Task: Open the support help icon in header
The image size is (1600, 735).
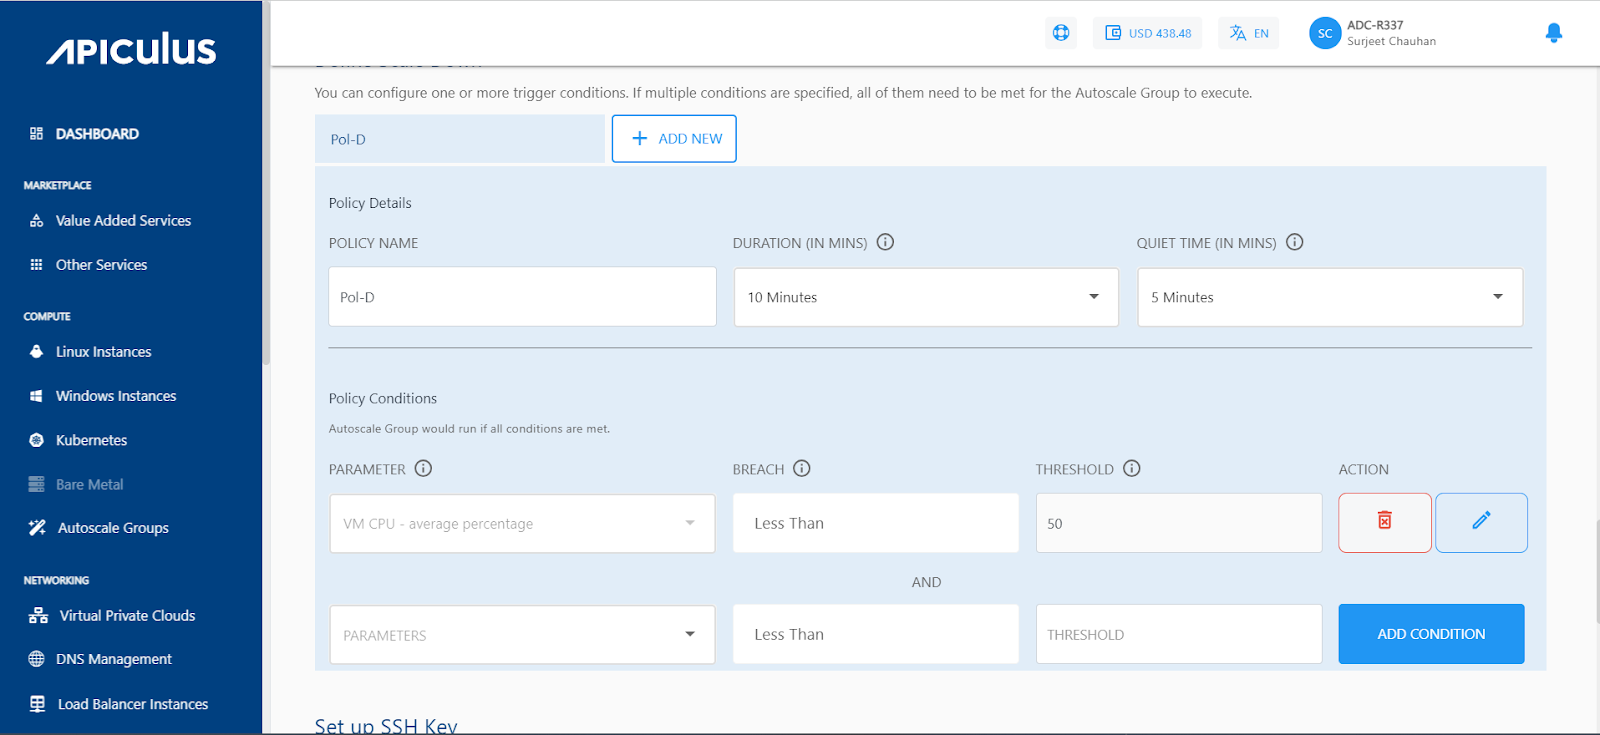Action: 1061,33
